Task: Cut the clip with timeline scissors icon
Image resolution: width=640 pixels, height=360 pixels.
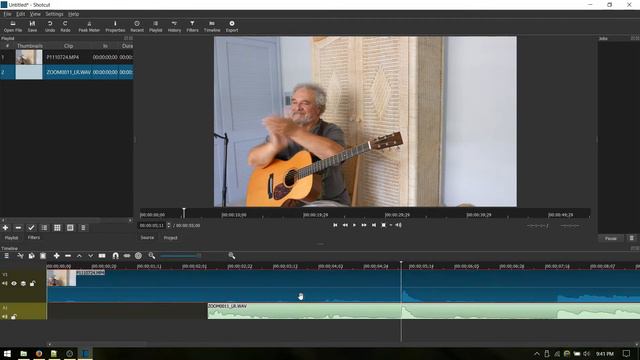Action: 20,256
